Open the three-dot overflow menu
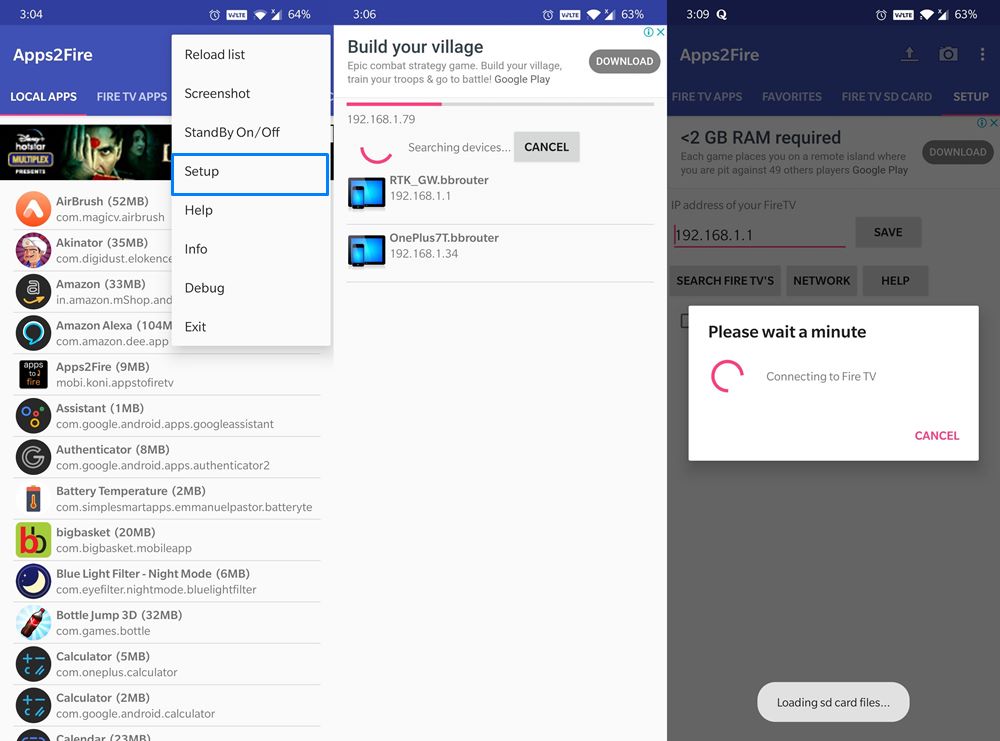 click(982, 55)
